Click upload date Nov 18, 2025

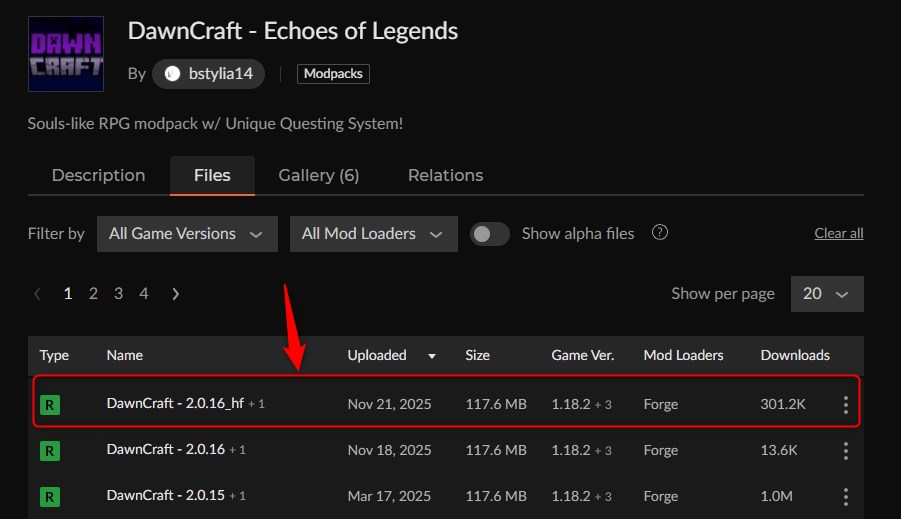click(390, 451)
